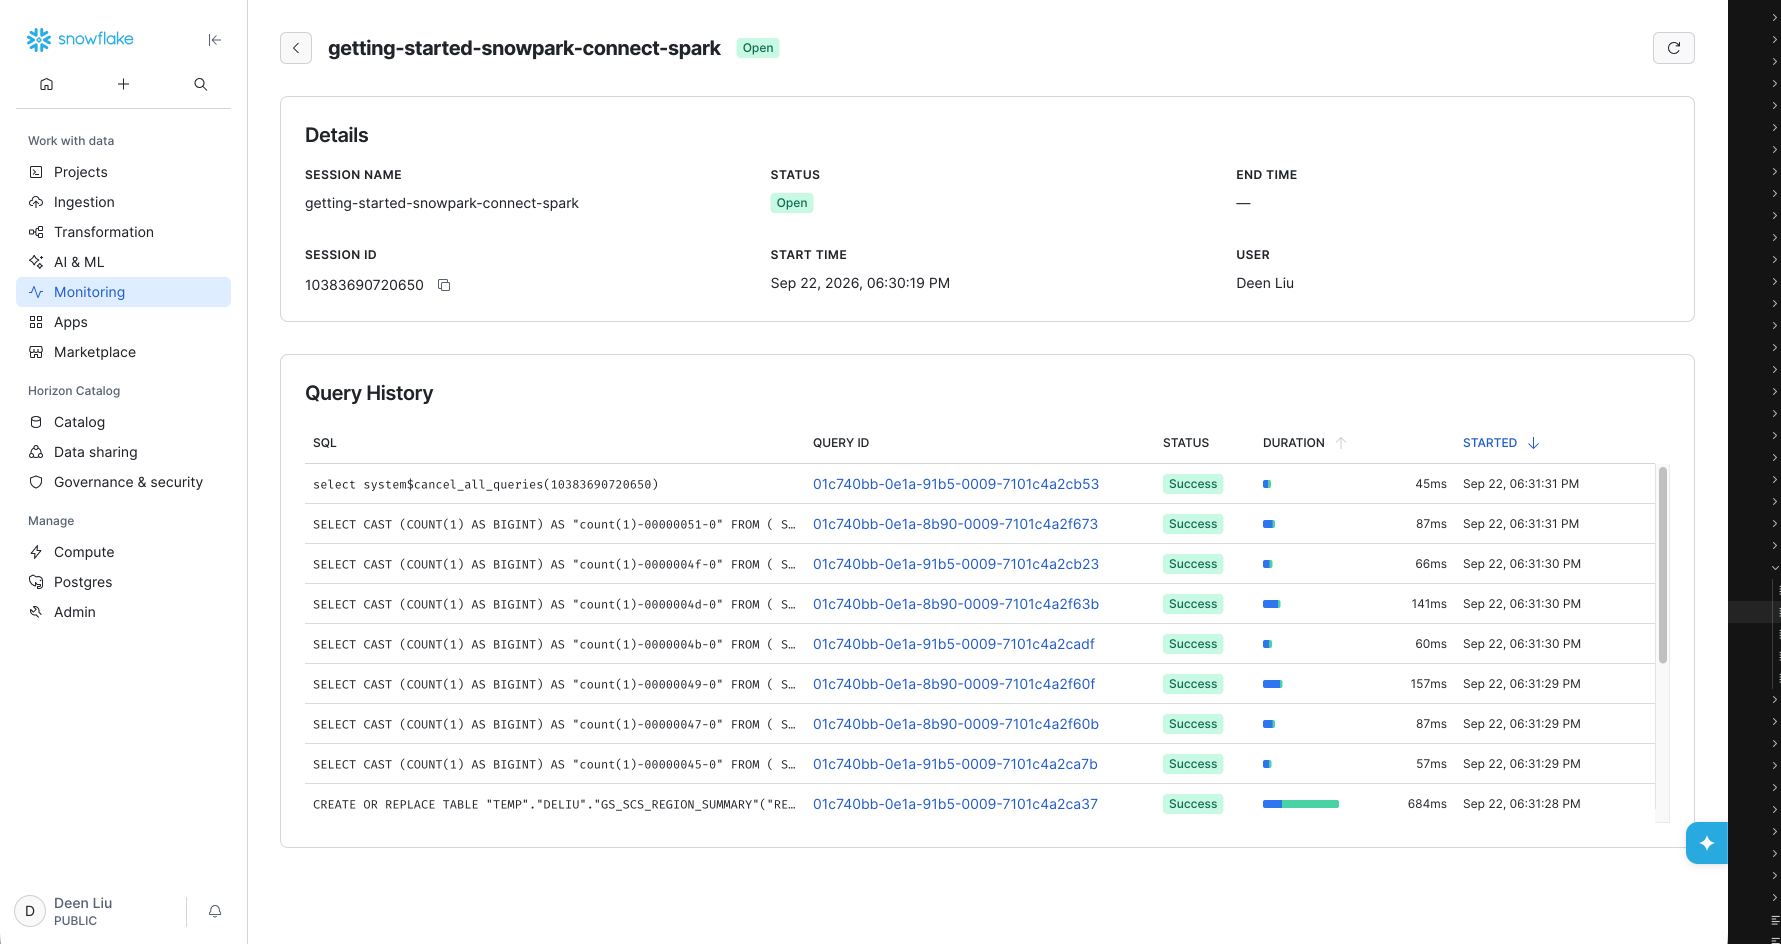The height and width of the screenshot is (944, 1781).
Task: Click the 157ms duration bar
Action: pos(1273,684)
